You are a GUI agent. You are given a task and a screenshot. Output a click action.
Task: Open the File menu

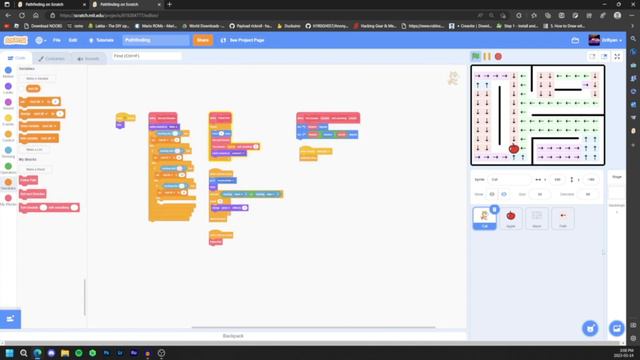pos(57,40)
